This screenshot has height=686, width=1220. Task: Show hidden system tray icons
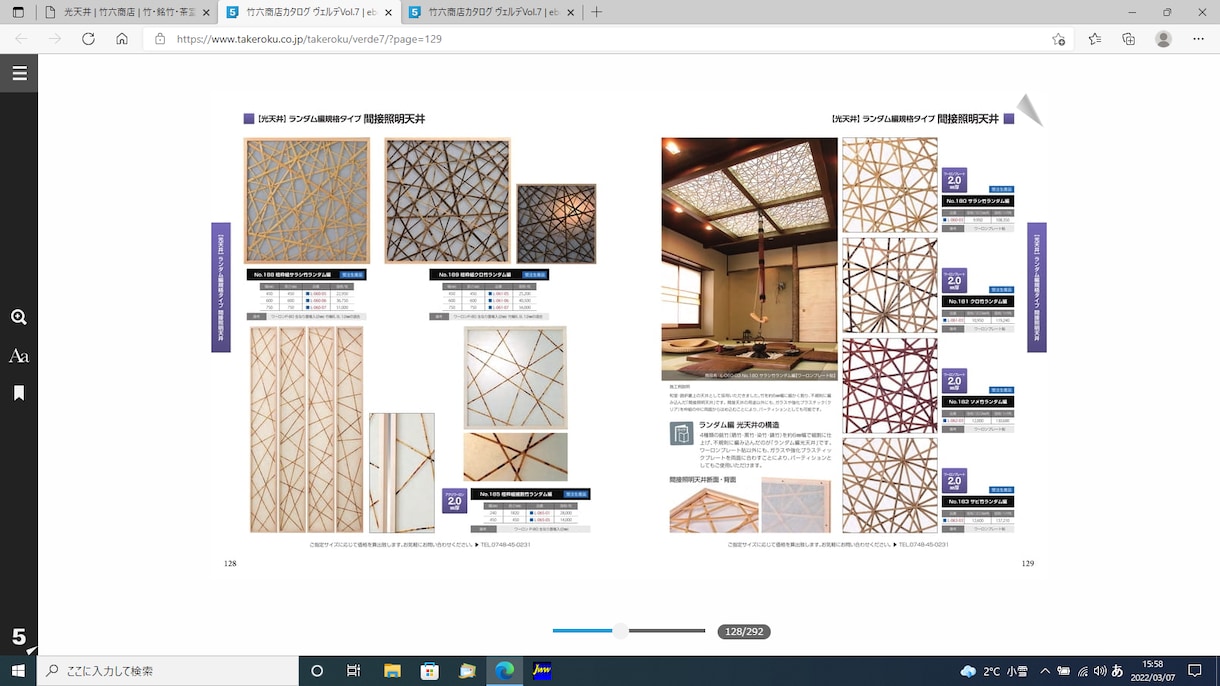coord(1045,670)
